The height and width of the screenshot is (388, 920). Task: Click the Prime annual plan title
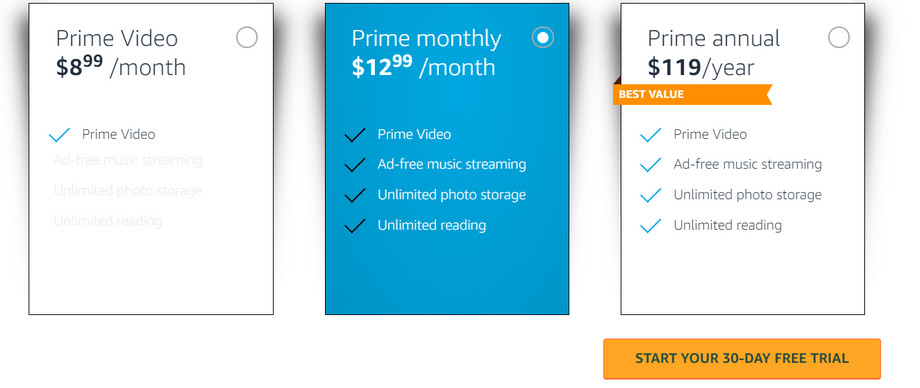(713, 39)
